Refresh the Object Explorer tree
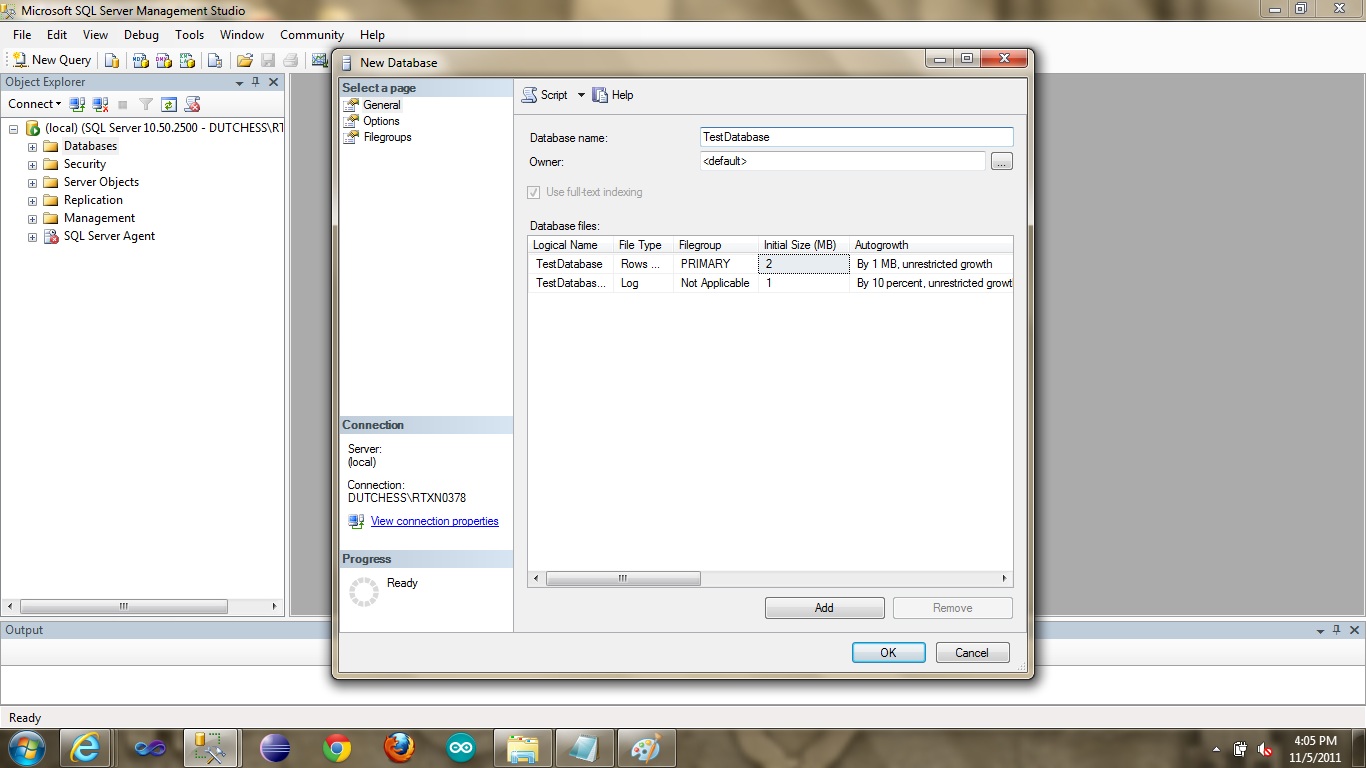1366x768 pixels. coord(168,103)
